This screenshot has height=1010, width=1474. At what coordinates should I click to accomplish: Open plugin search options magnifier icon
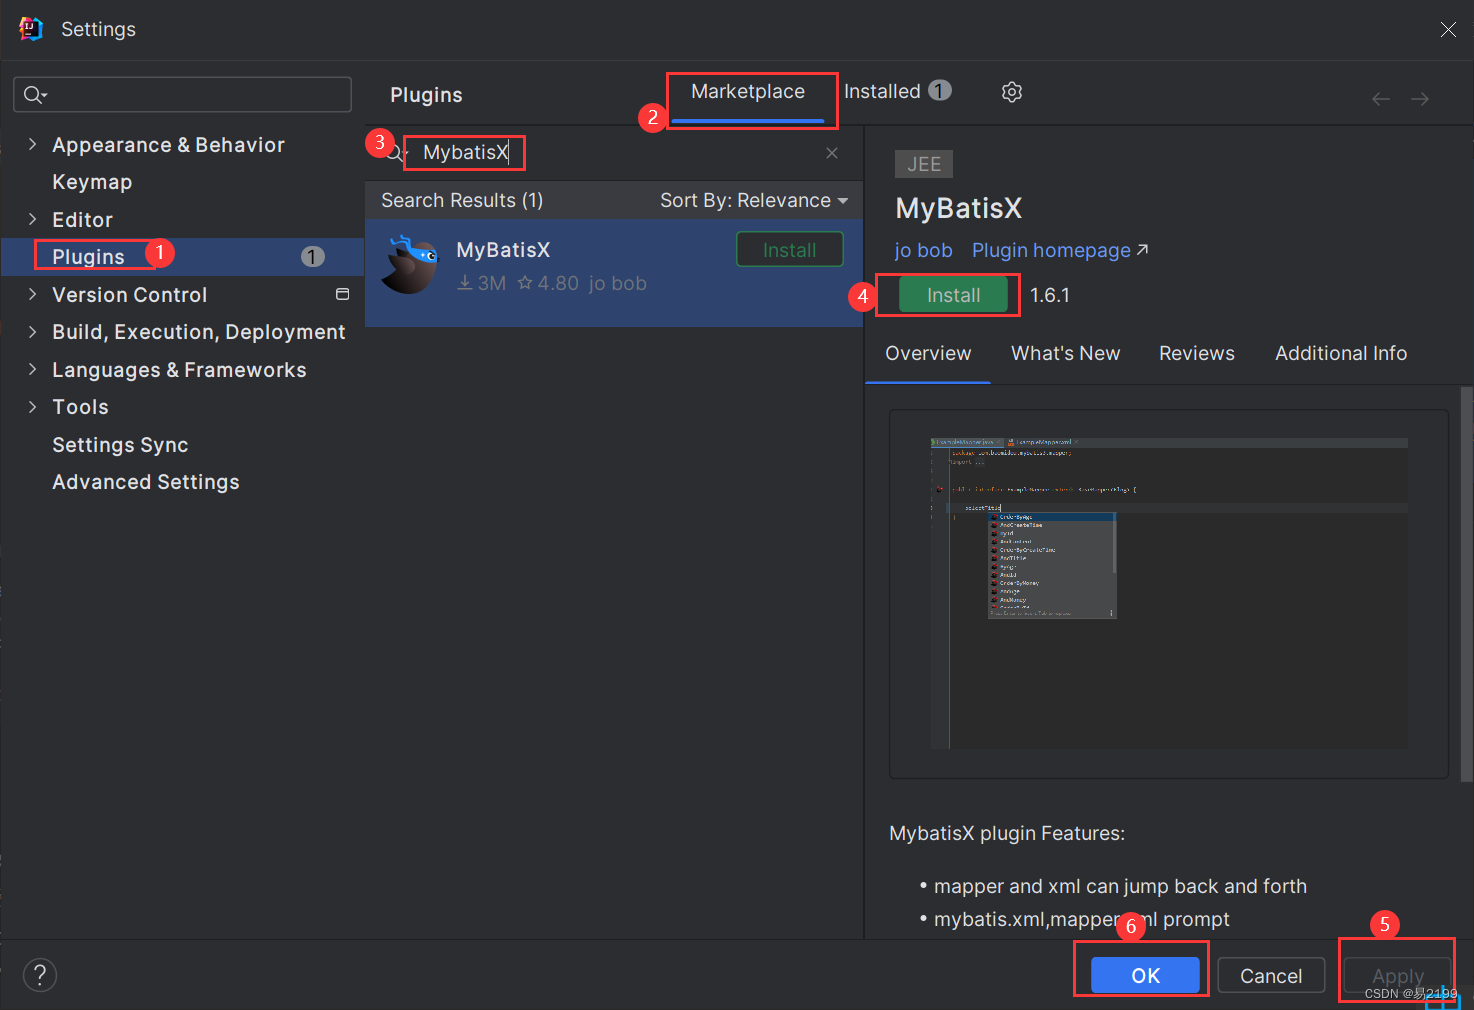pos(397,153)
